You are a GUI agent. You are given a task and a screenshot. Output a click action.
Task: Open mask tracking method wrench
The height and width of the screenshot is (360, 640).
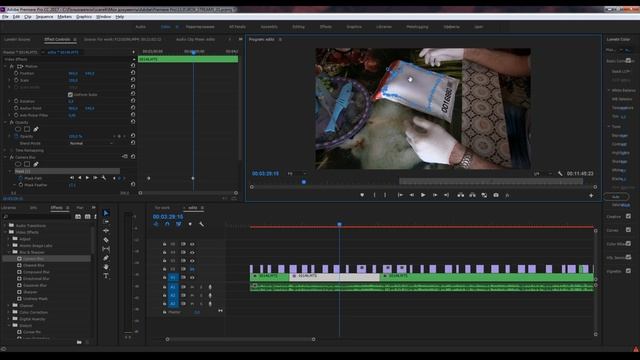point(104,178)
